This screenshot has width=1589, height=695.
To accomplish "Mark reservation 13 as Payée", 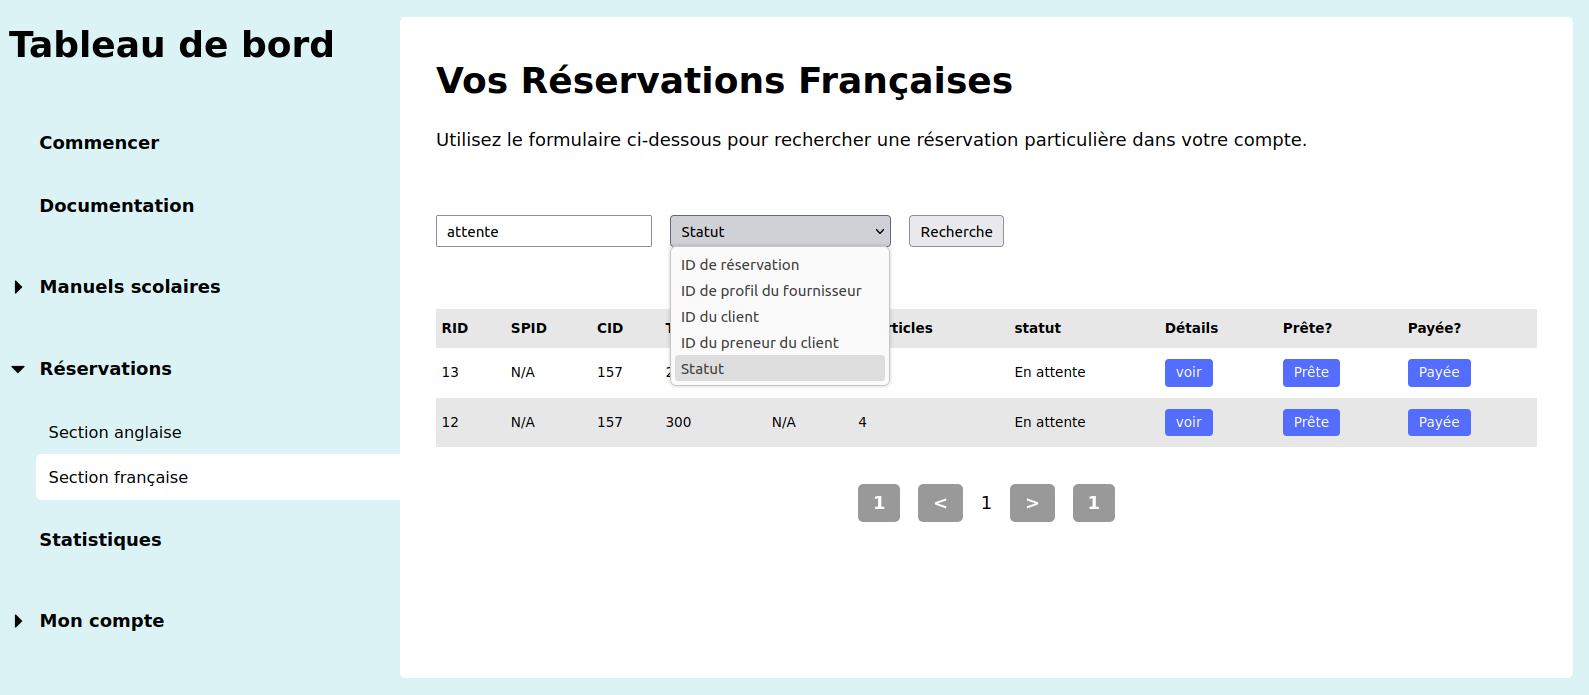I will pyautogui.click(x=1439, y=373).
